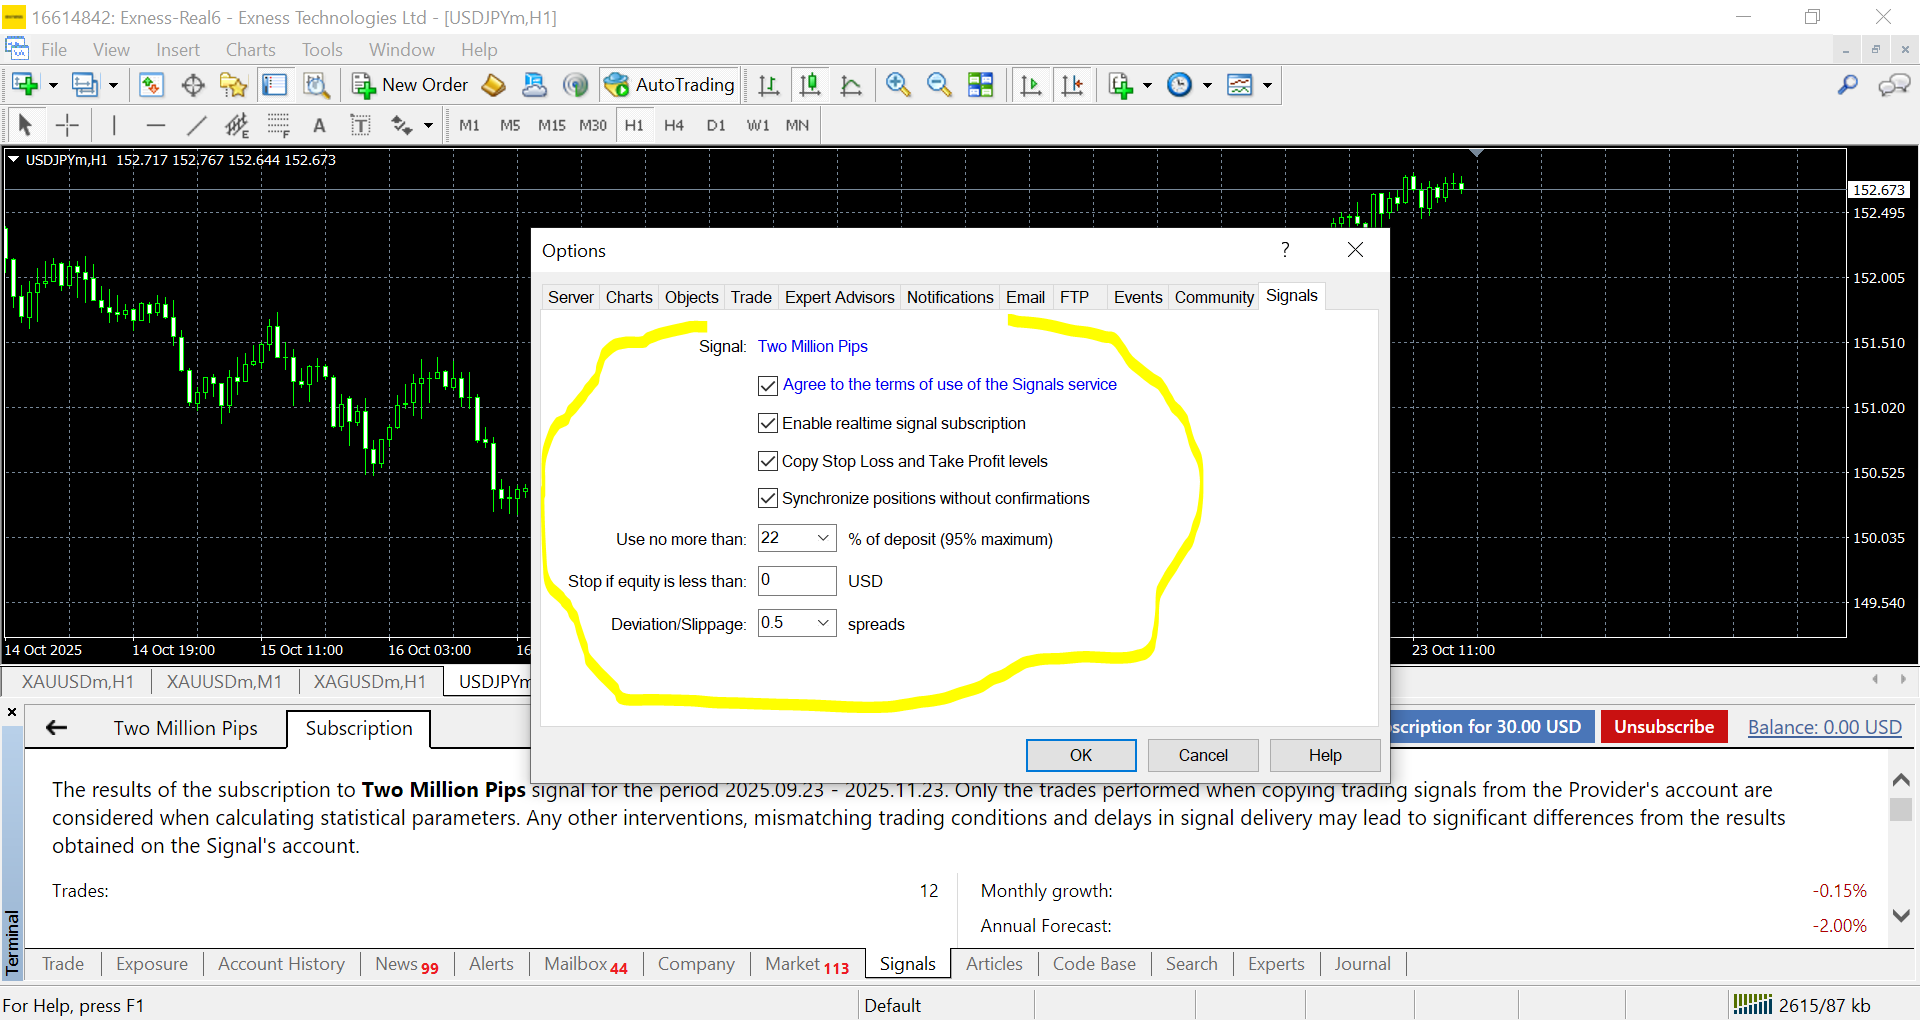Switch chart to line chart
1920x1020 pixels.
pos(851,85)
